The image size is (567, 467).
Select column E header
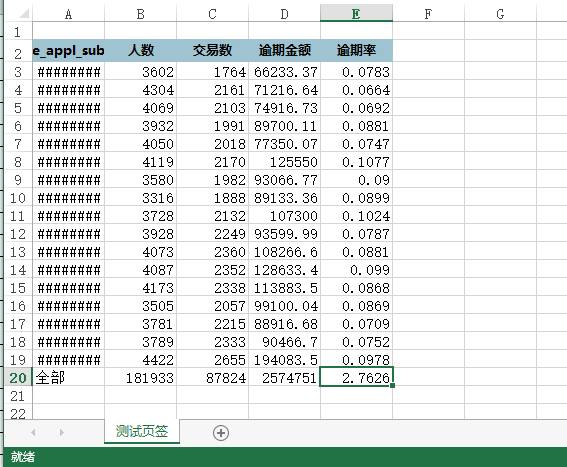(356, 13)
